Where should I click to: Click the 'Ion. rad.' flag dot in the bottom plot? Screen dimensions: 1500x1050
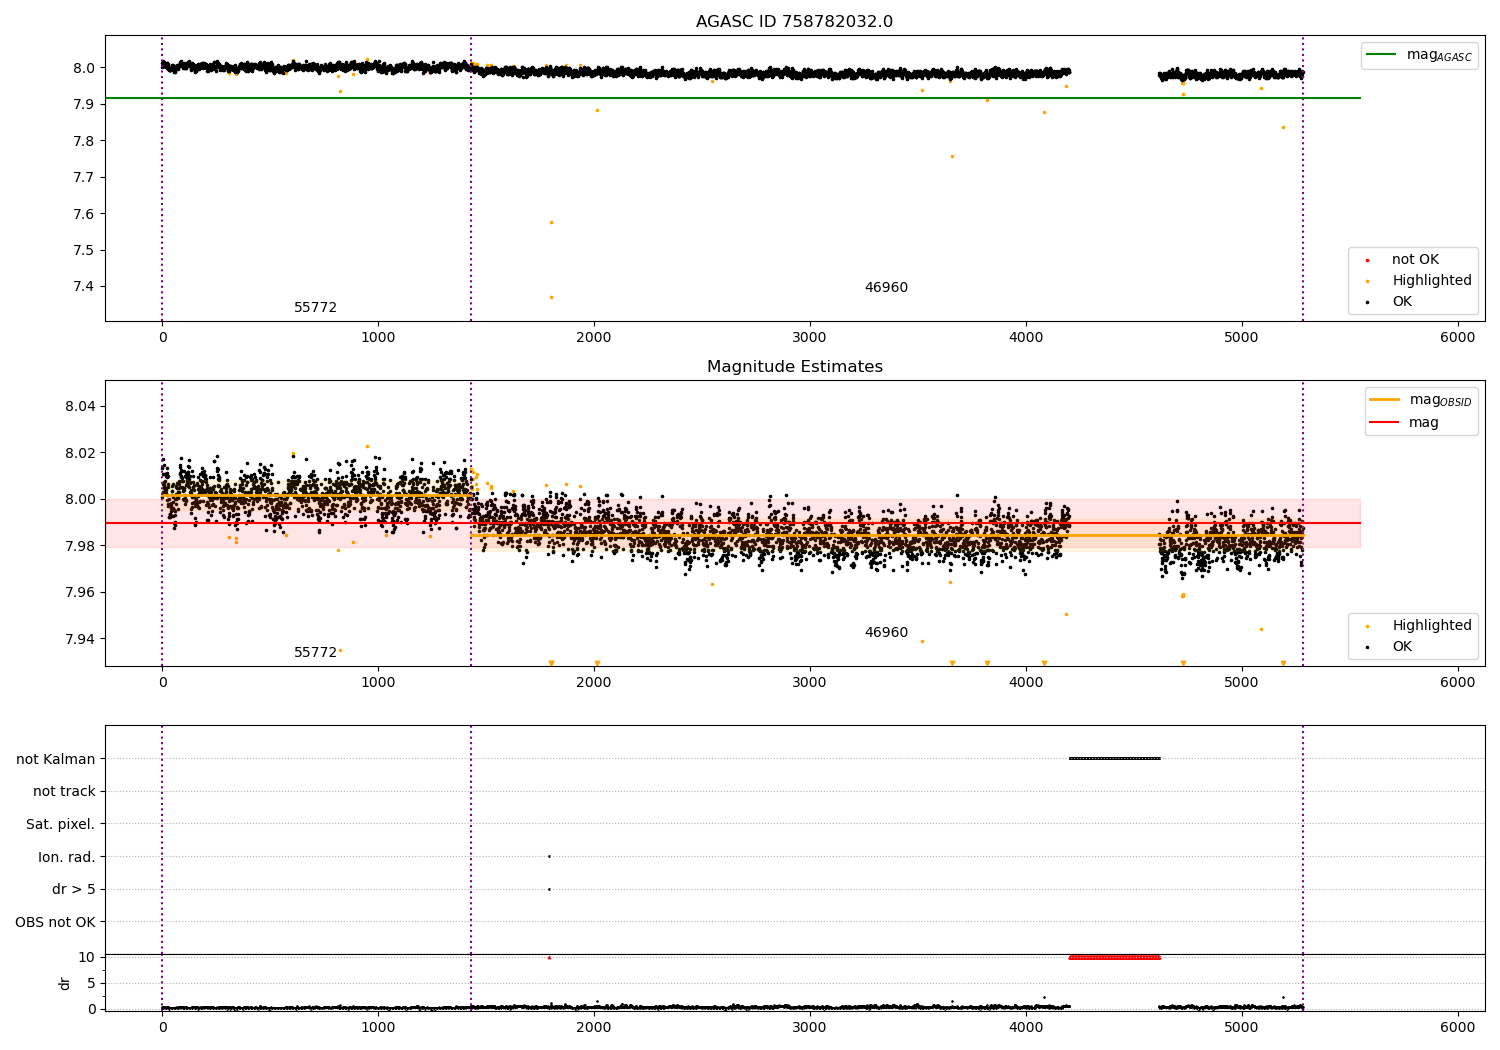pos(549,856)
